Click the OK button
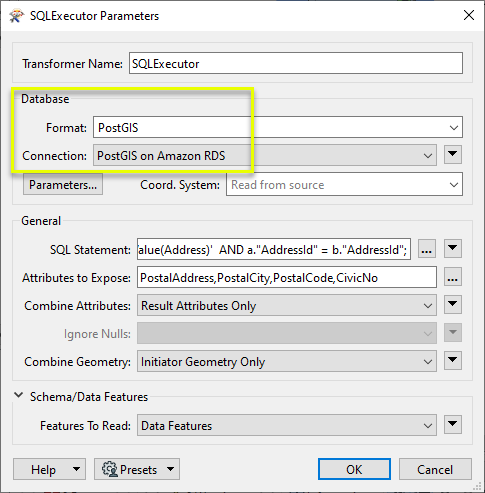 (354, 469)
